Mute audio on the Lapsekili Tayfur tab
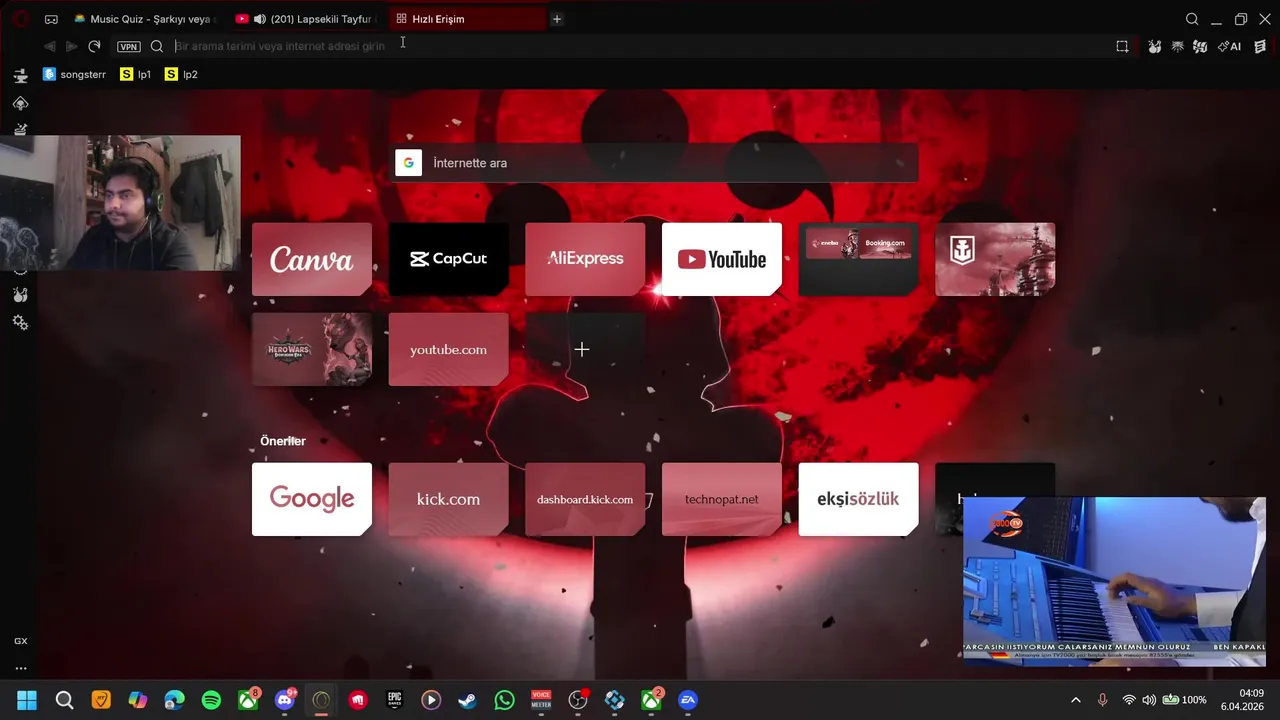The image size is (1280, 720). (x=260, y=19)
